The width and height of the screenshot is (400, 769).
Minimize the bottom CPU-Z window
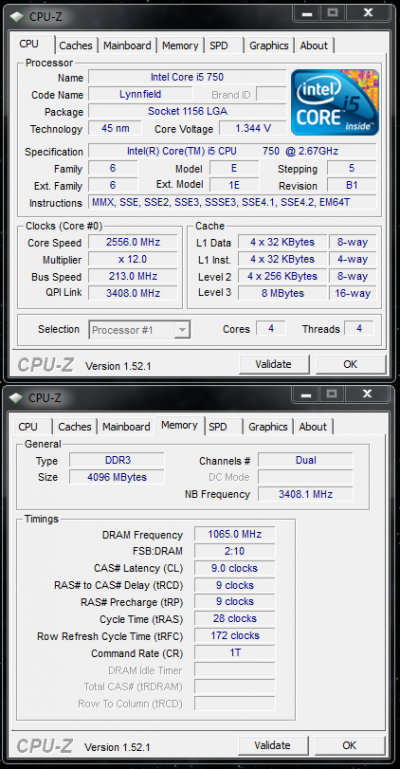pyautogui.click(x=305, y=394)
